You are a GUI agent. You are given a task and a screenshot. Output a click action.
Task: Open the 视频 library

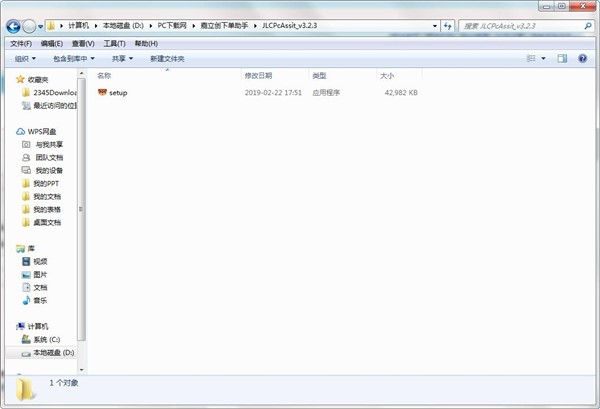35,262
